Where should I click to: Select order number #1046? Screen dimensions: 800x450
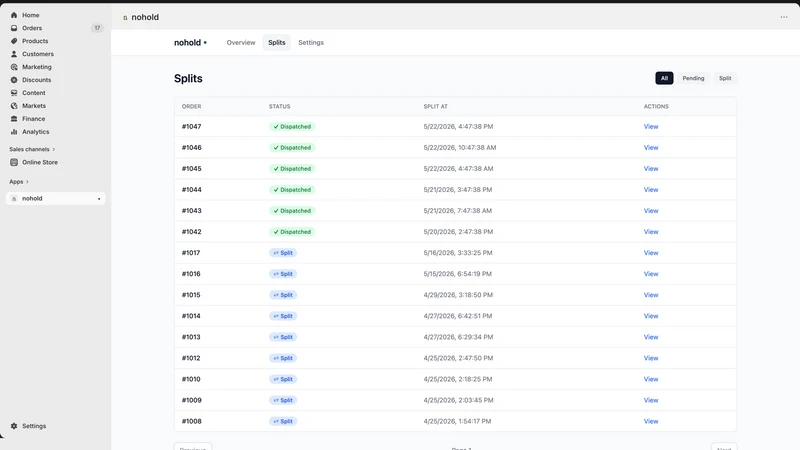click(x=191, y=147)
